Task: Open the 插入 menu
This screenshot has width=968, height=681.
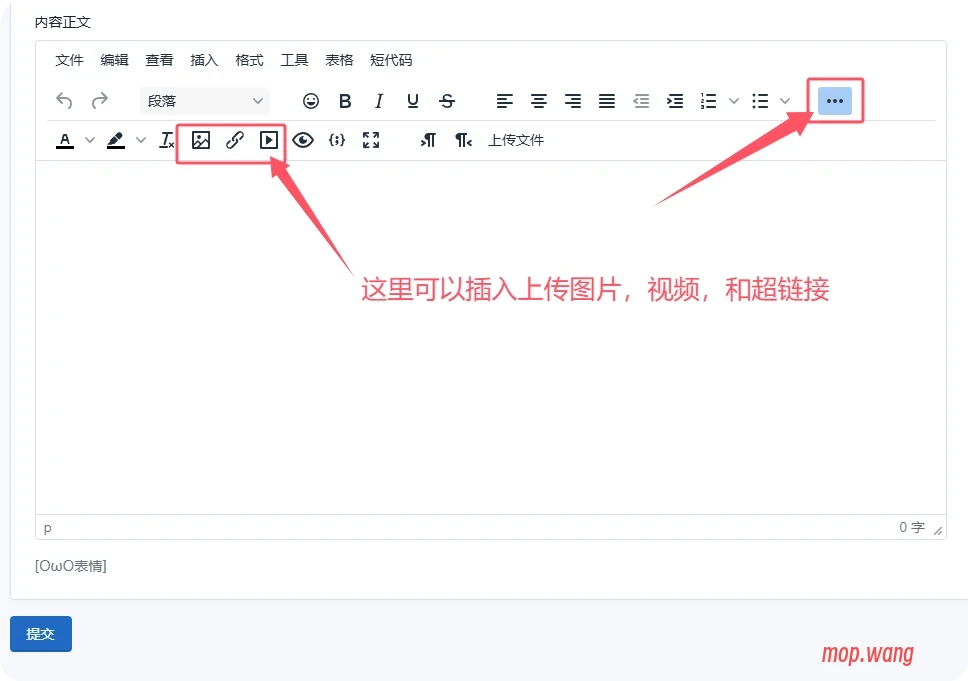Action: (204, 60)
